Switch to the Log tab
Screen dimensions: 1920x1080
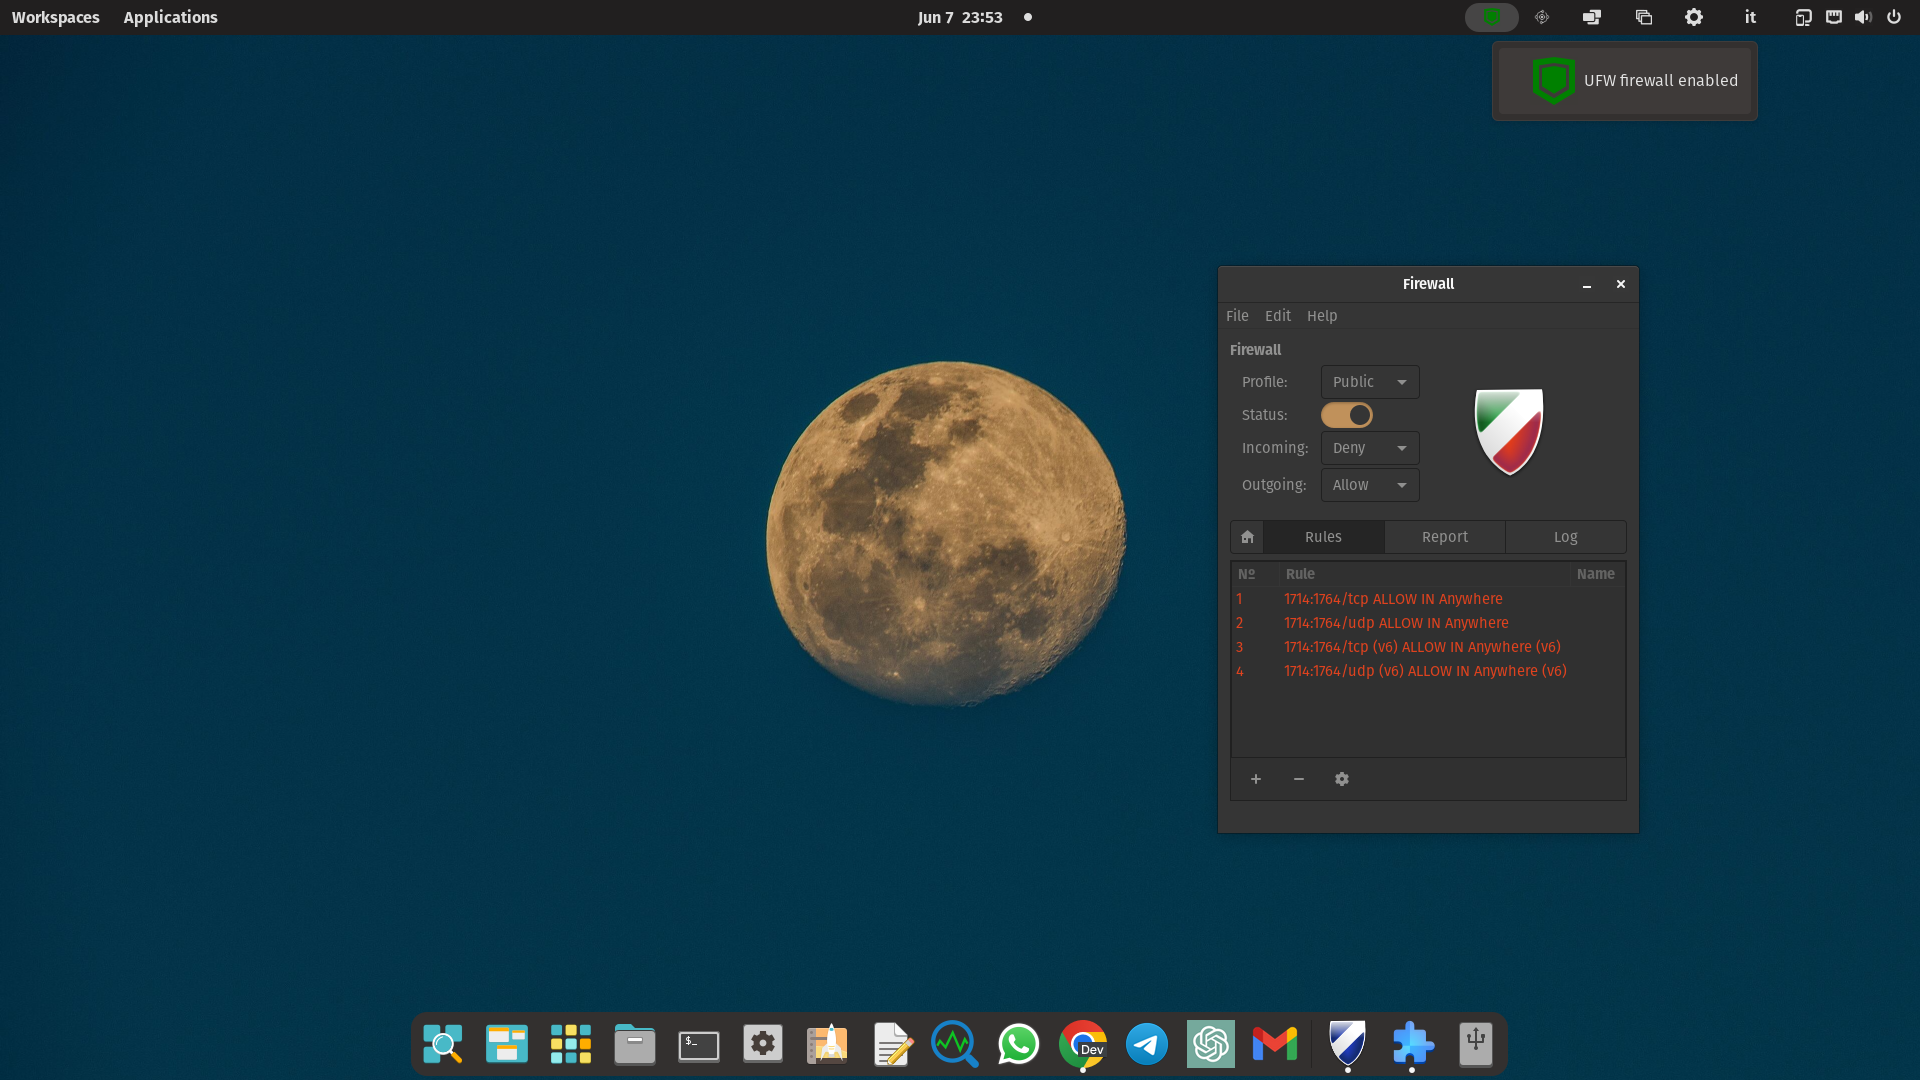click(x=1565, y=537)
